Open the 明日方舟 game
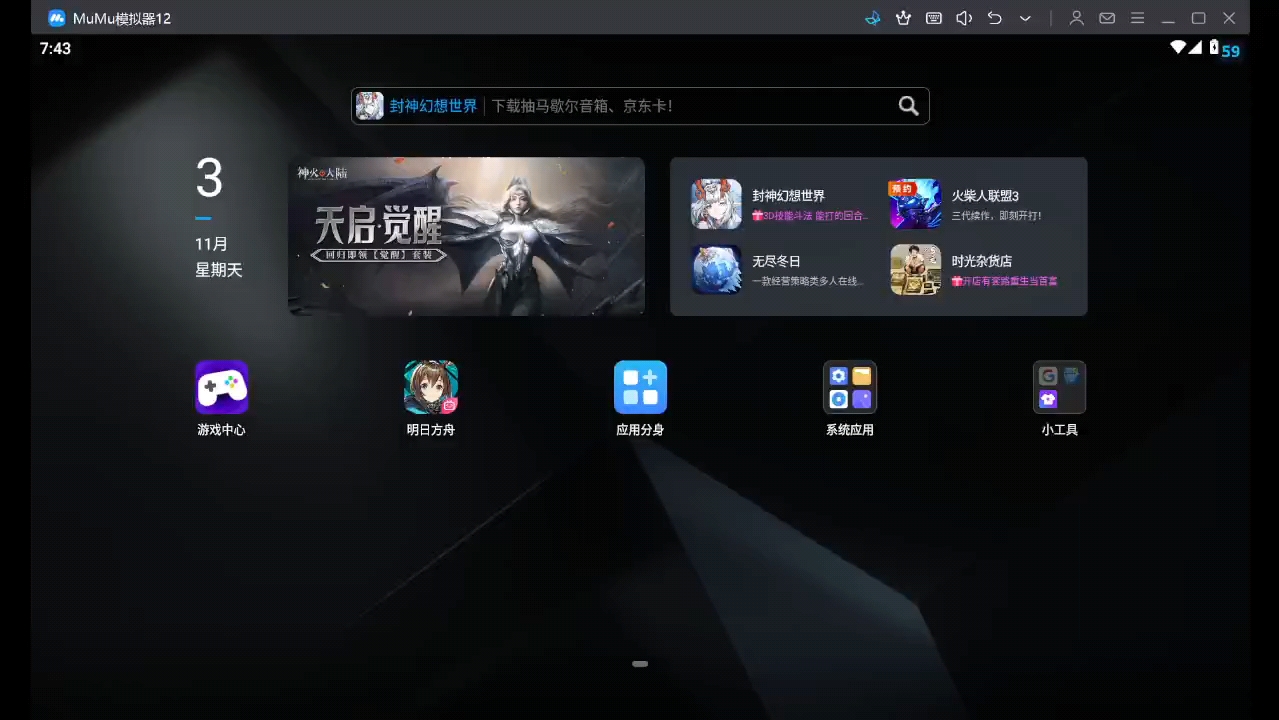 [430, 387]
